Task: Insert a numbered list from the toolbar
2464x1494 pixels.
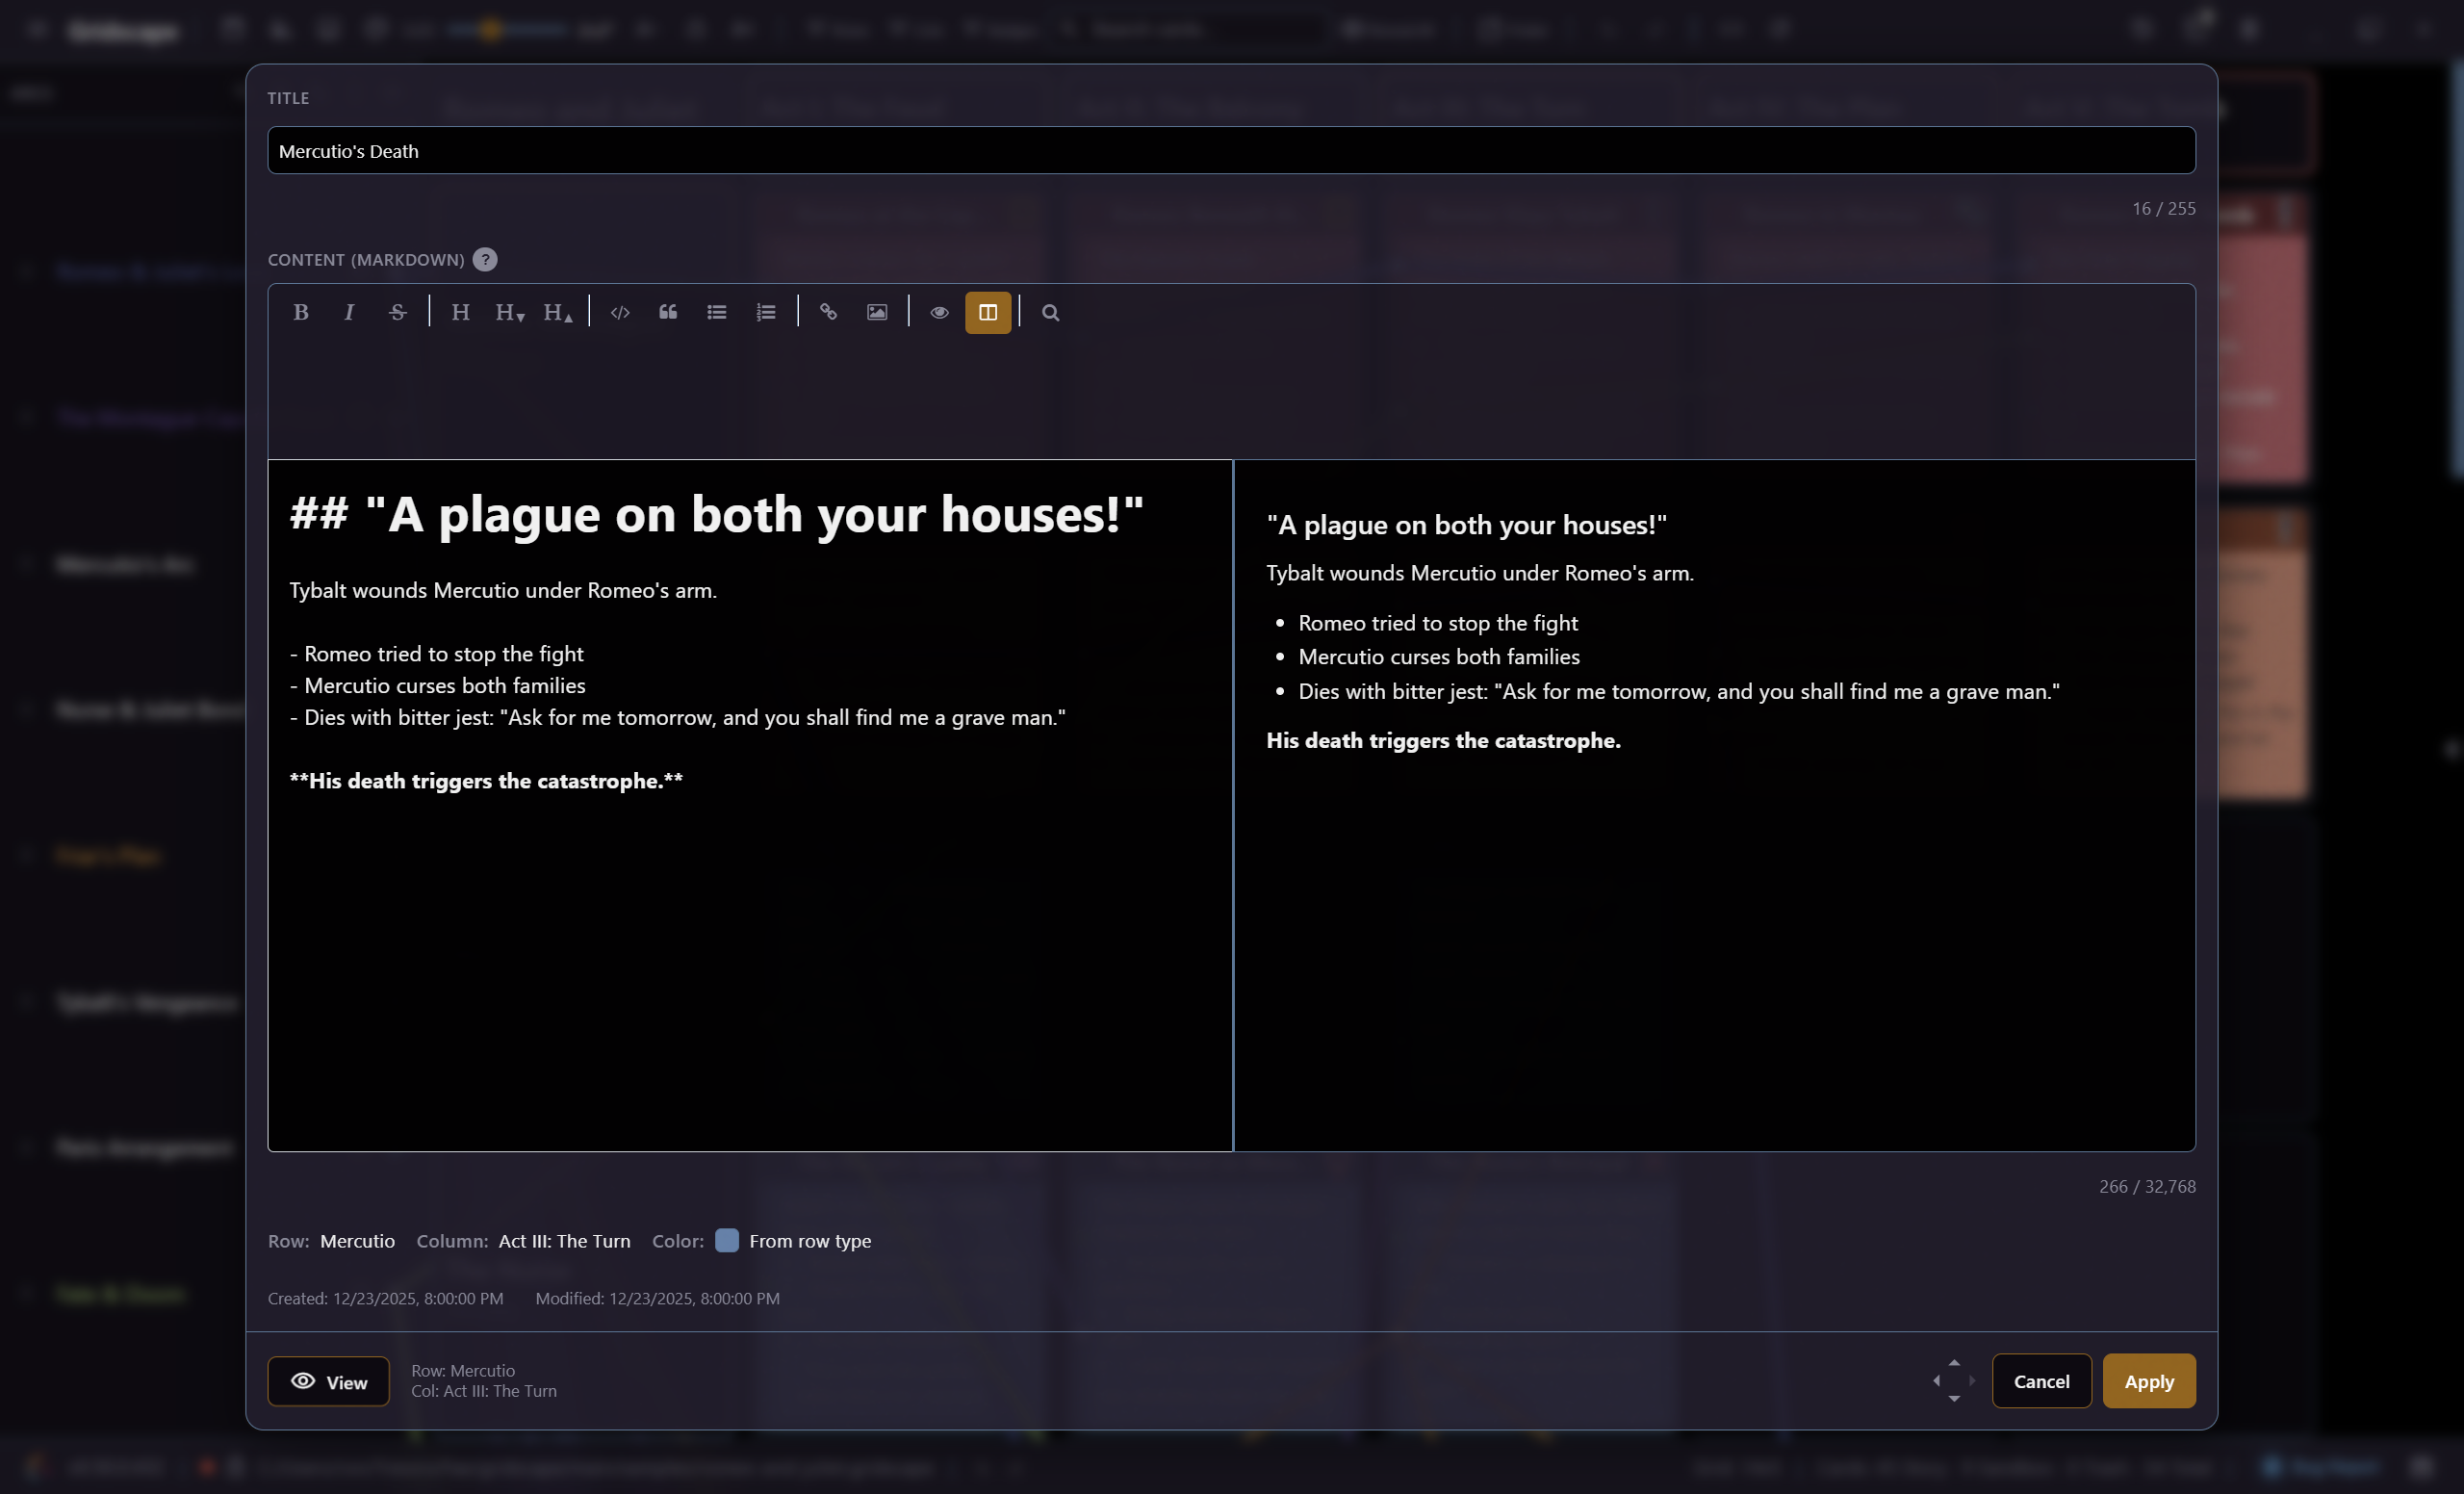Action: [766, 313]
